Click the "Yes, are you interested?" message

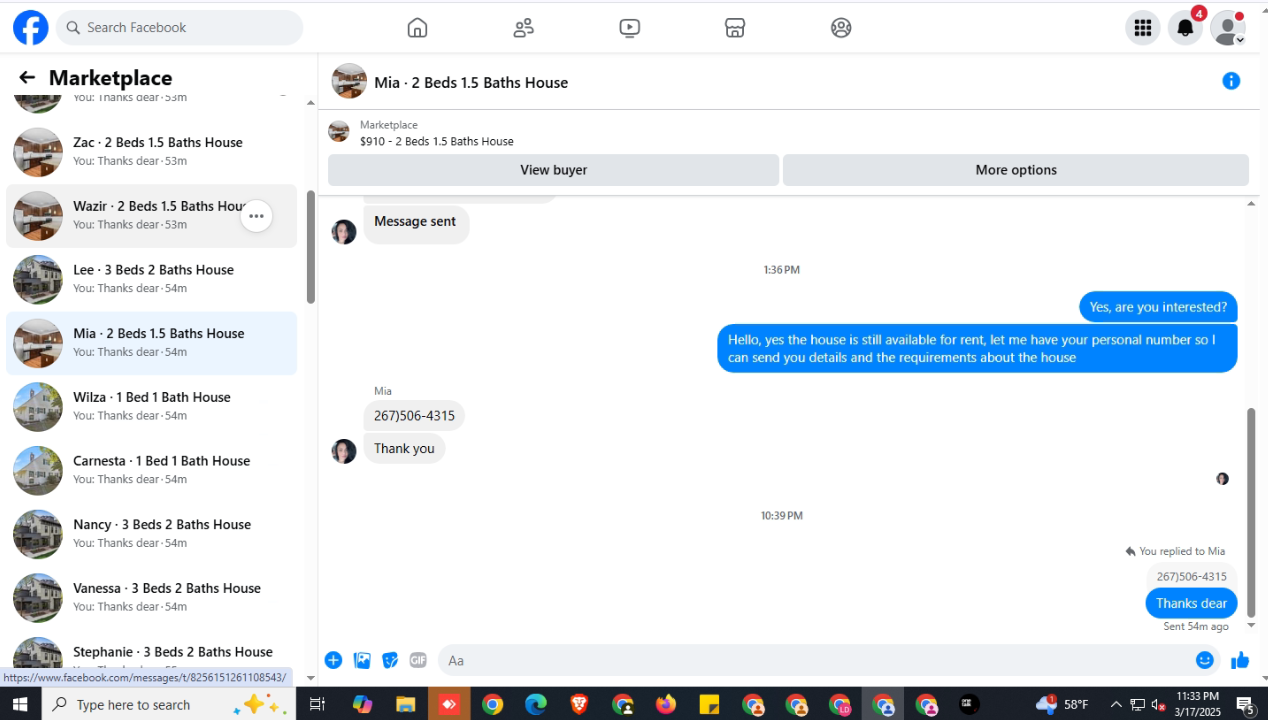click(x=1158, y=307)
